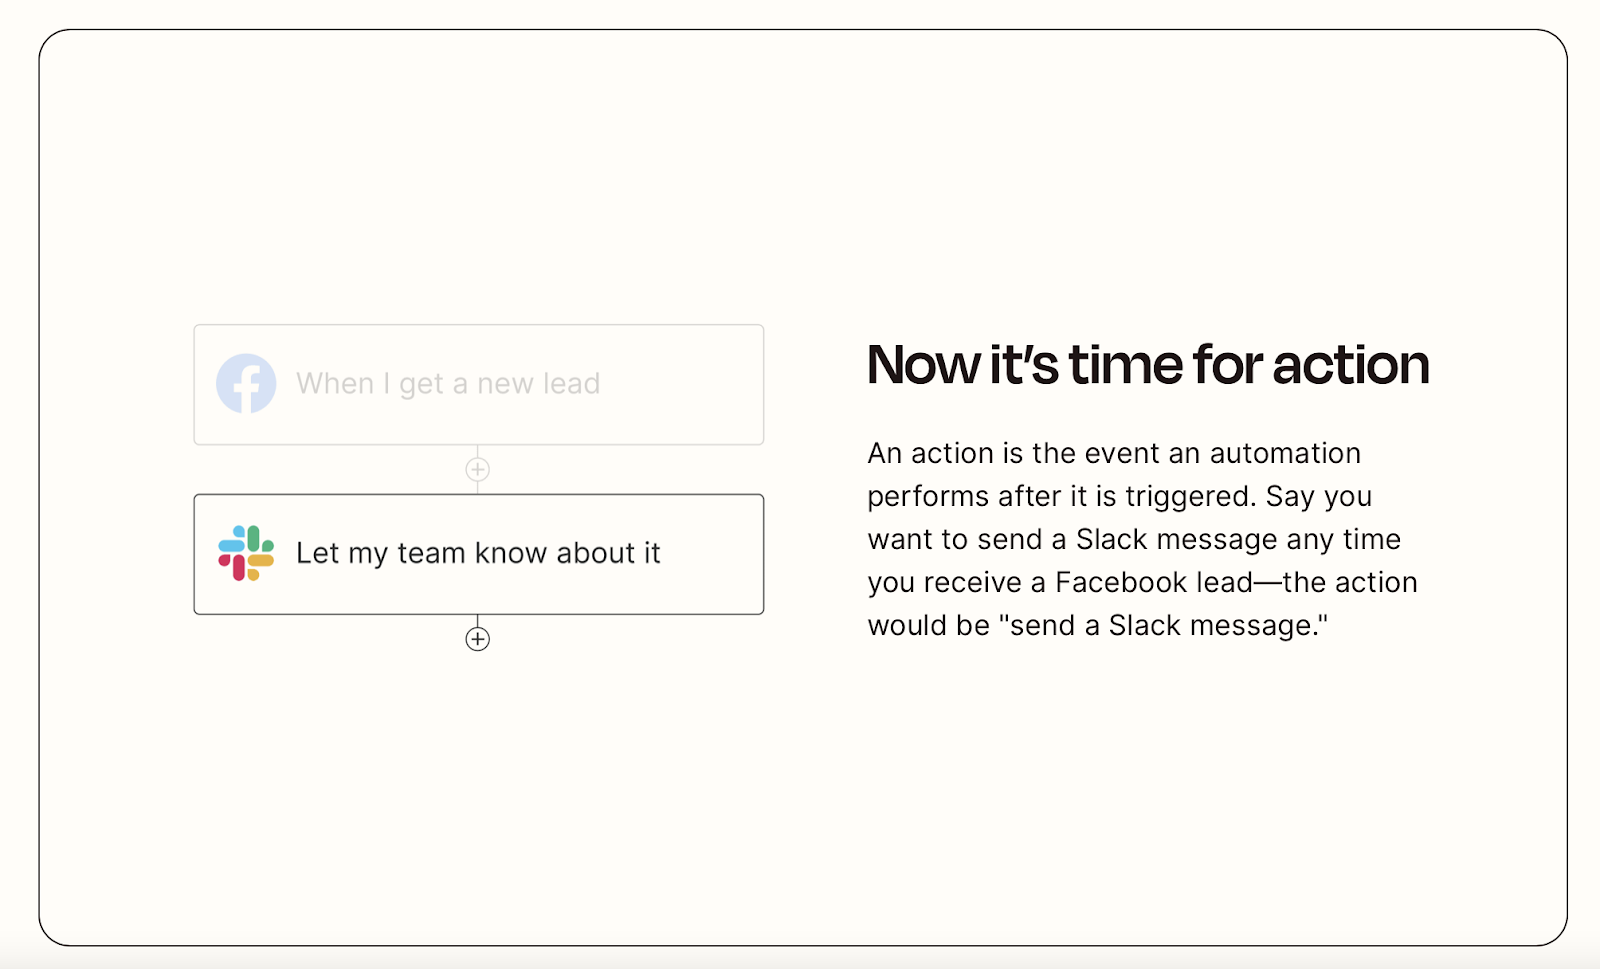Select the "When I get a new lead" label
This screenshot has height=969, width=1600.
tap(448, 384)
